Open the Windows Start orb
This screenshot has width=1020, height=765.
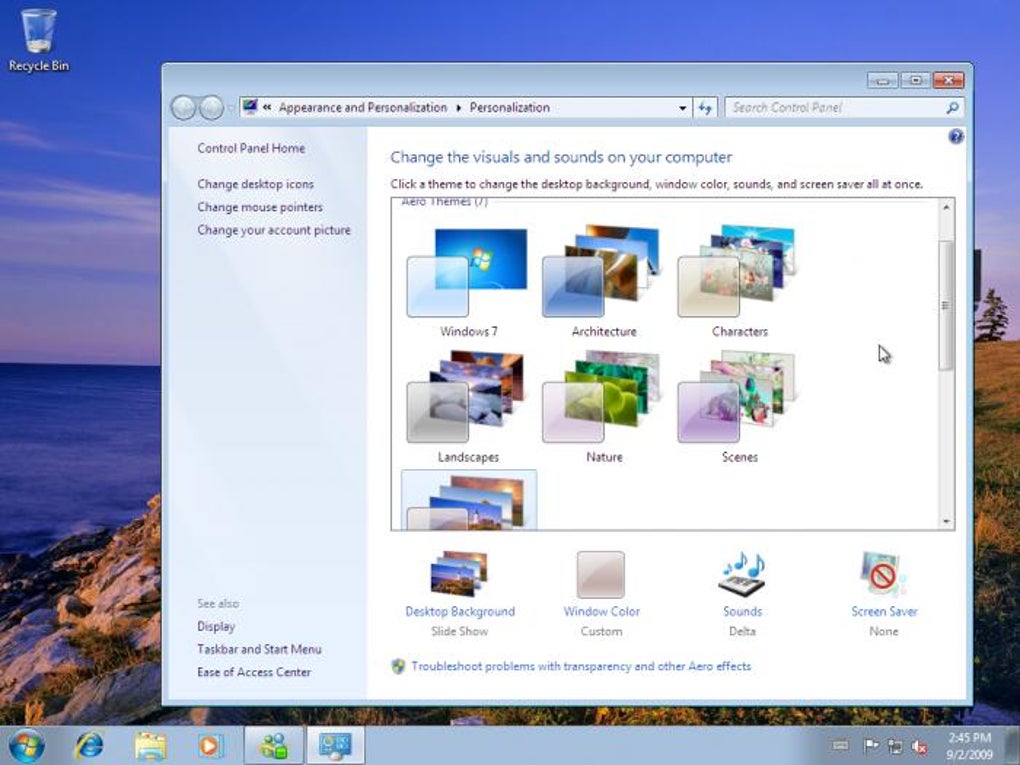click(27, 745)
